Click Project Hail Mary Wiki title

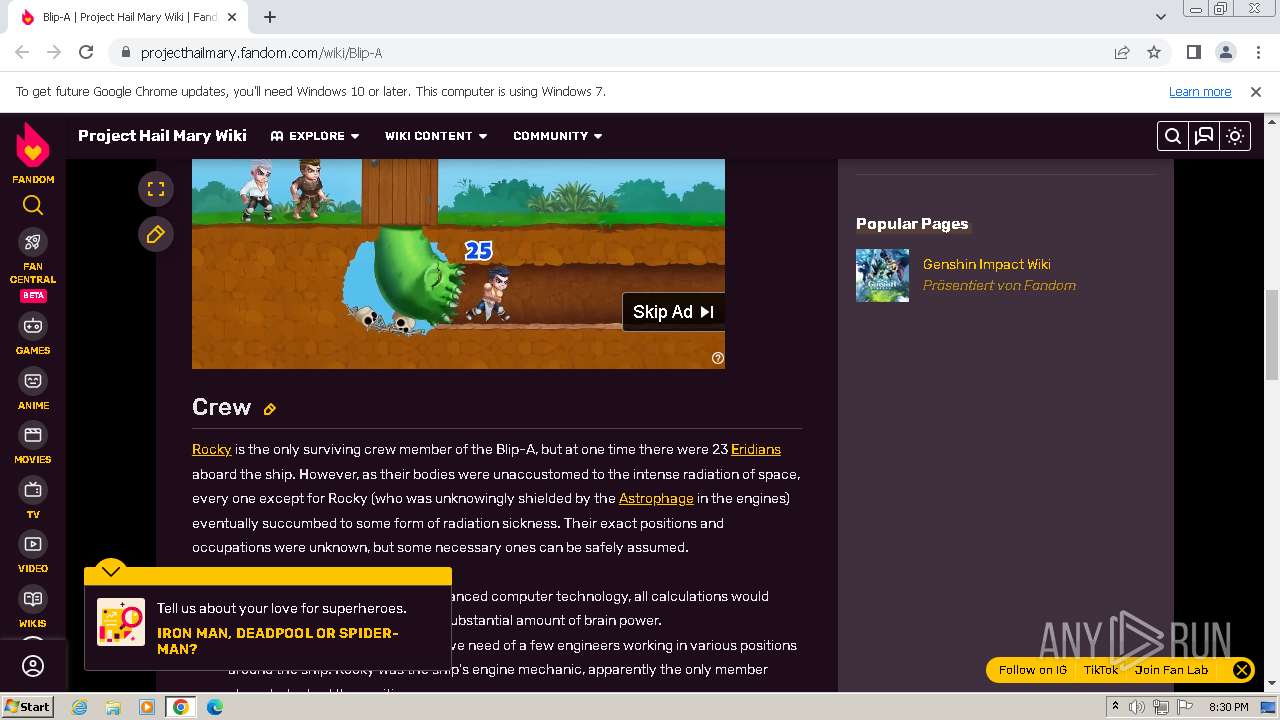162,136
